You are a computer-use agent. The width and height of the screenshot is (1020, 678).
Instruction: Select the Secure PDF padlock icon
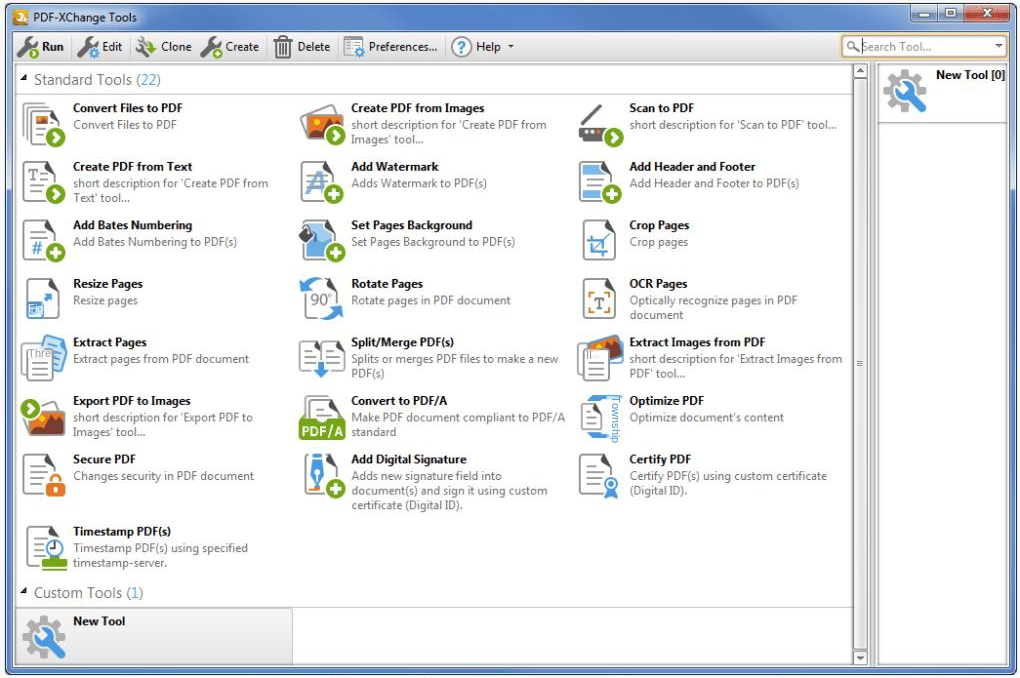click(43, 475)
